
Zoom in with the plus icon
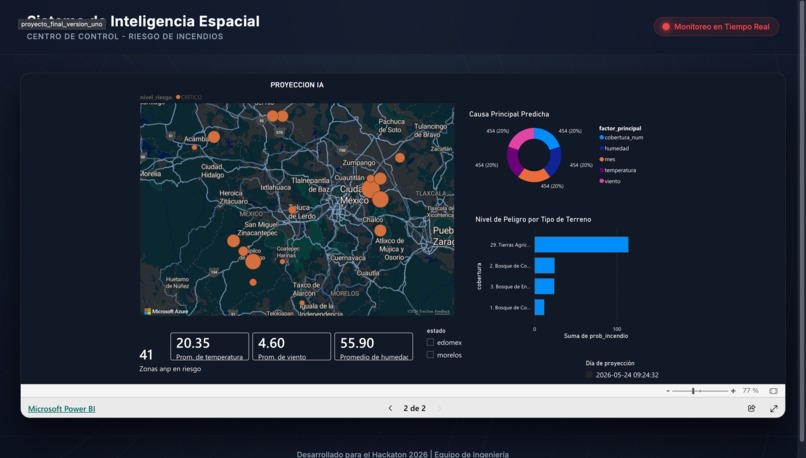[733, 391]
